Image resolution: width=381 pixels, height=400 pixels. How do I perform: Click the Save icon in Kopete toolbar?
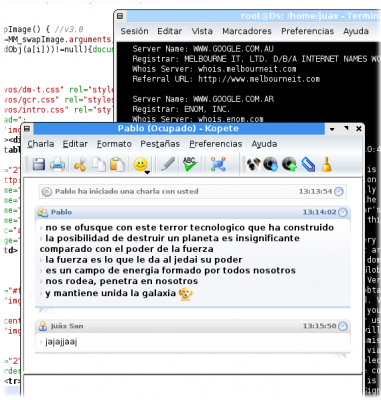[39, 164]
